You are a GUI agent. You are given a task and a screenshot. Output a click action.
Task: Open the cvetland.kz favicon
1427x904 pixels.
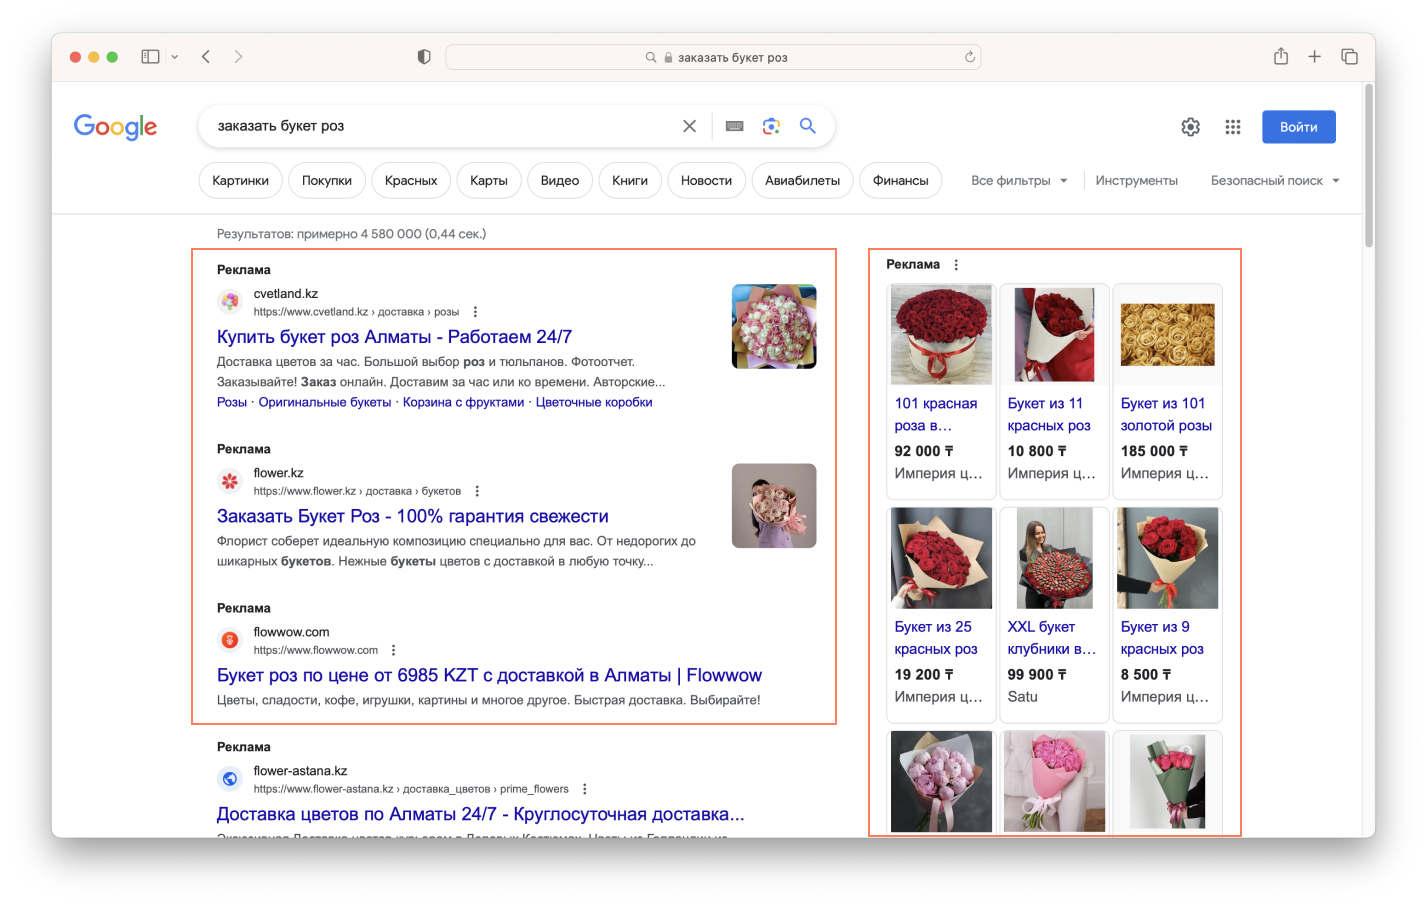pos(230,301)
